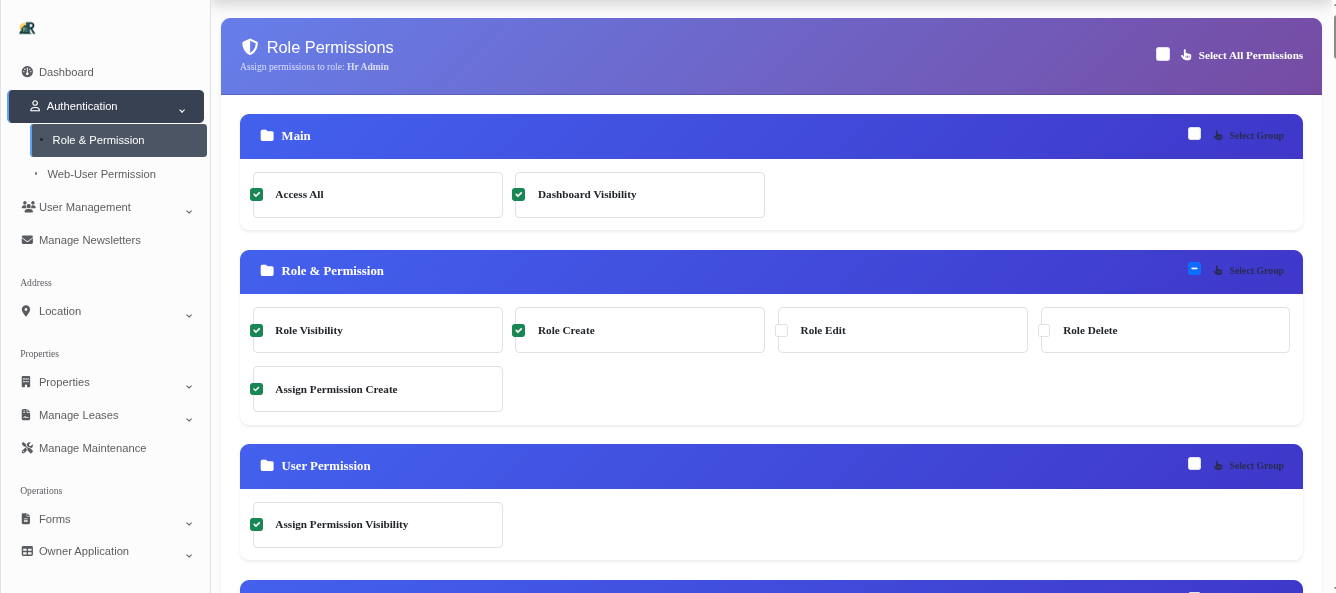Click the Dashboard gauge icon

[x=27, y=72]
